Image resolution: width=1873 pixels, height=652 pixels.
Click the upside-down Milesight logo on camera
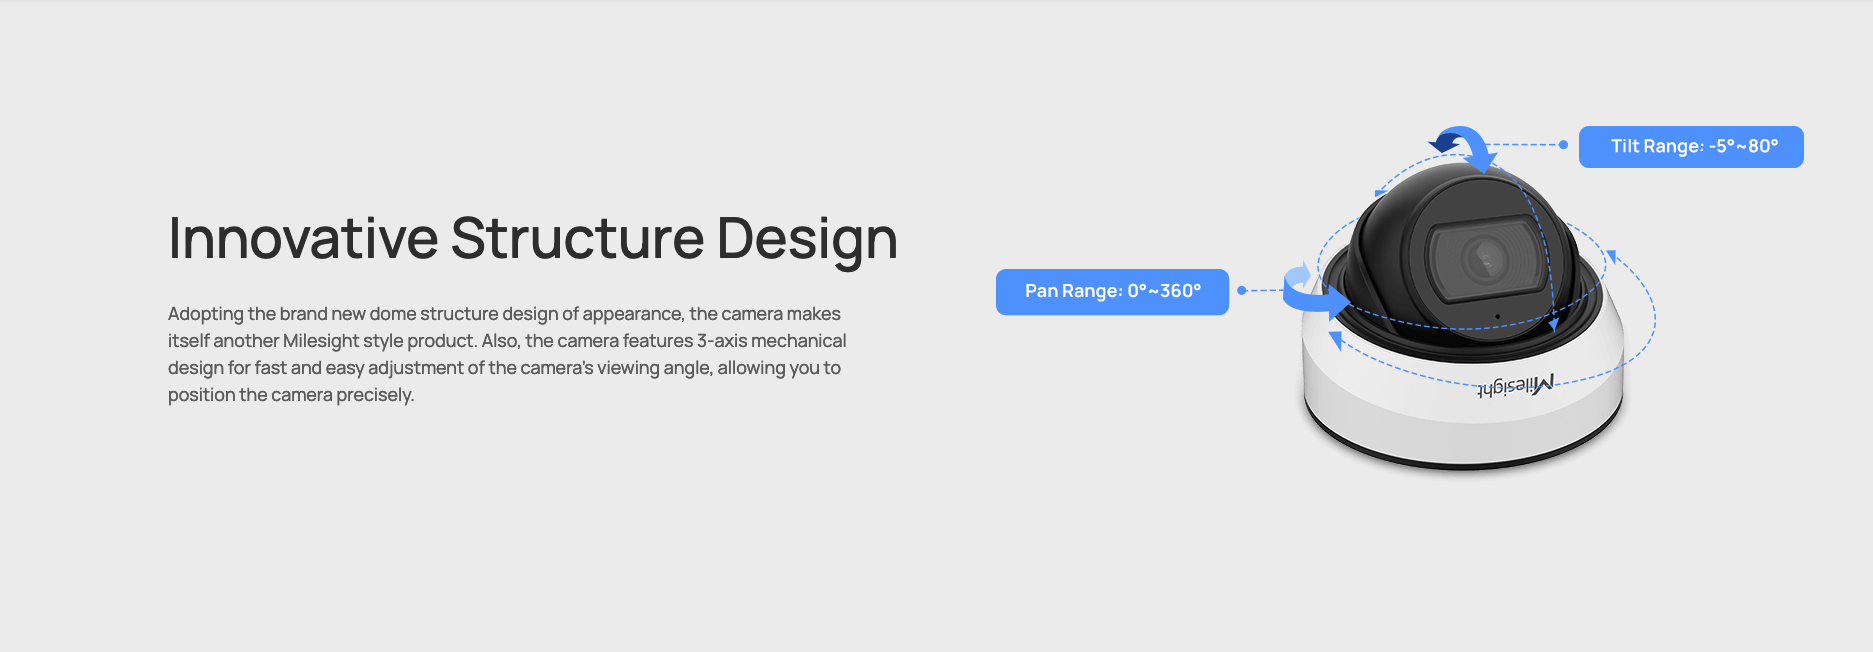pyautogui.click(x=1516, y=385)
